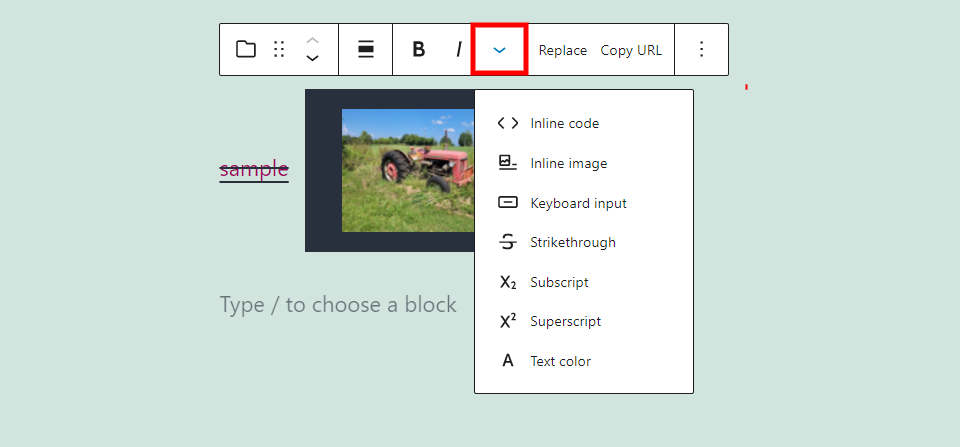This screenshot has width=960, height=447.
Task: Open the block alignment control
Action: [366, 49]
